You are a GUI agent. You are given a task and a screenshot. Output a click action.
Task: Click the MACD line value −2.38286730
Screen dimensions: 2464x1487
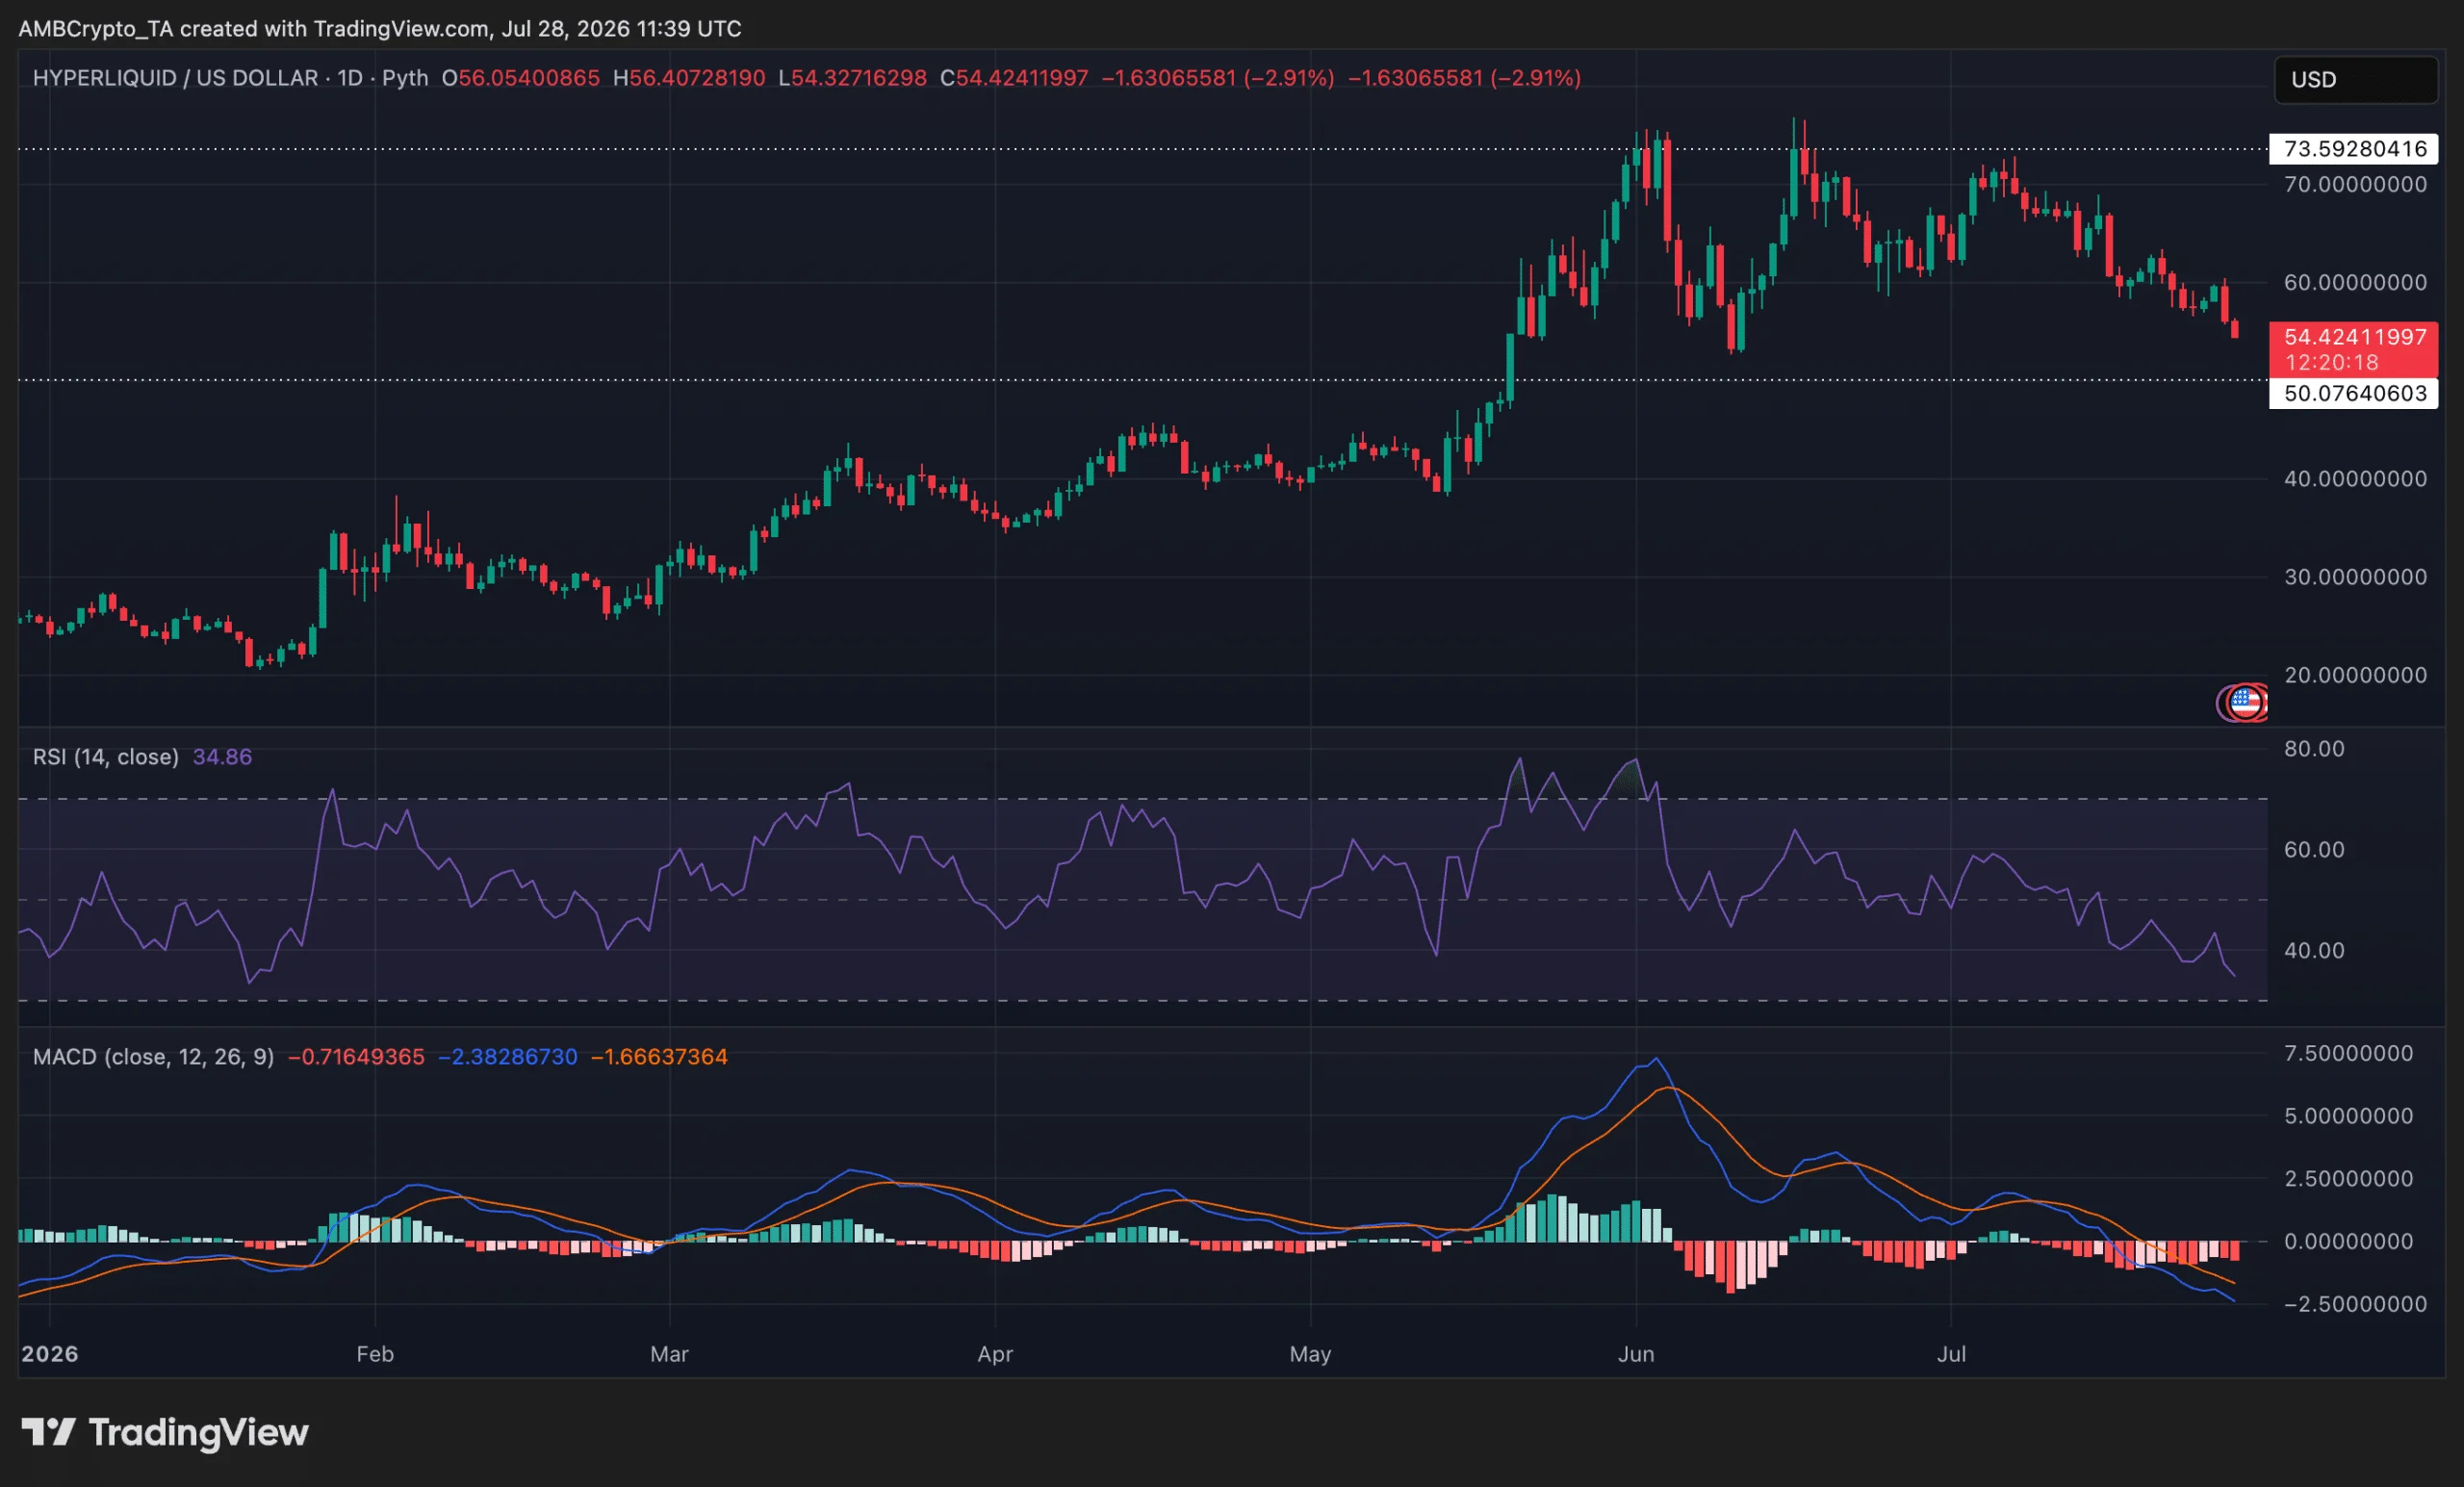508,1057
